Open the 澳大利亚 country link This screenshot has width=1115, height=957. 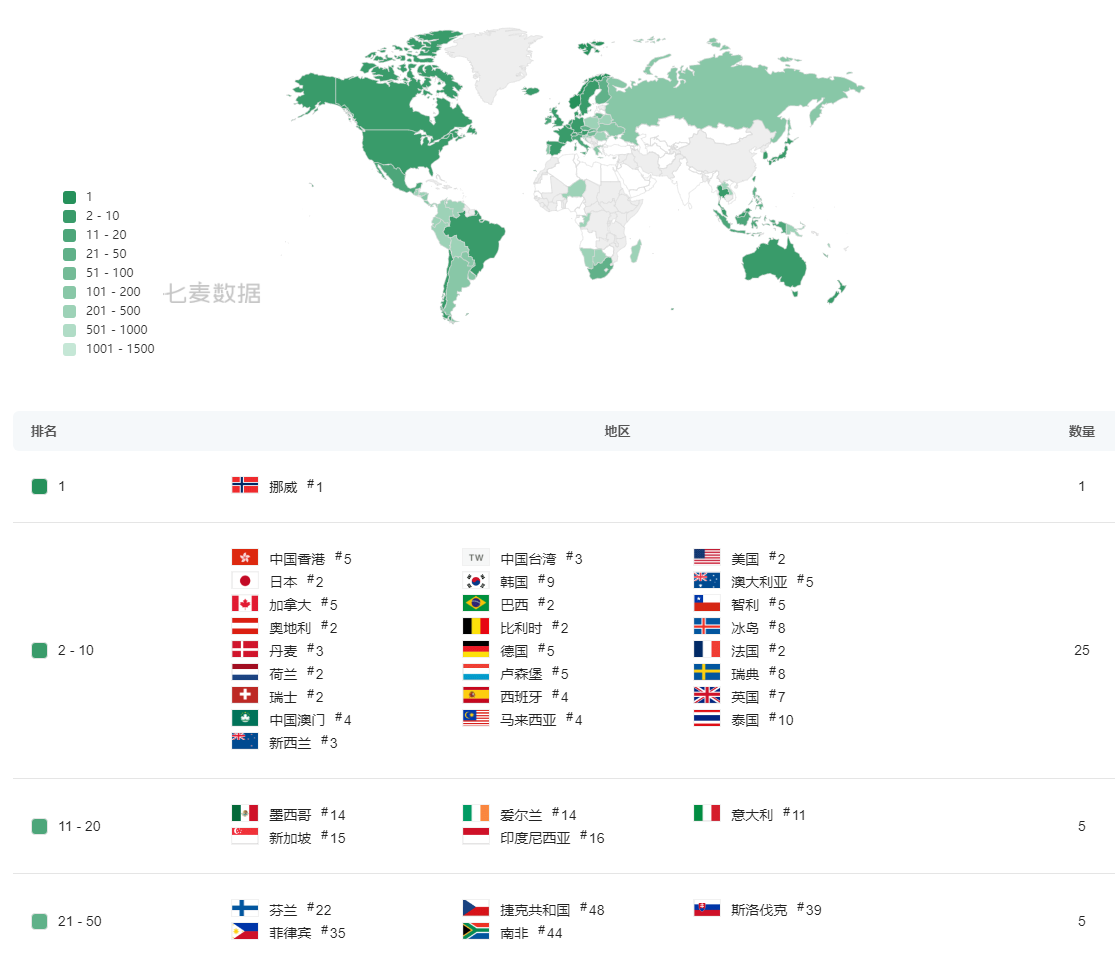tap(759, 582)
